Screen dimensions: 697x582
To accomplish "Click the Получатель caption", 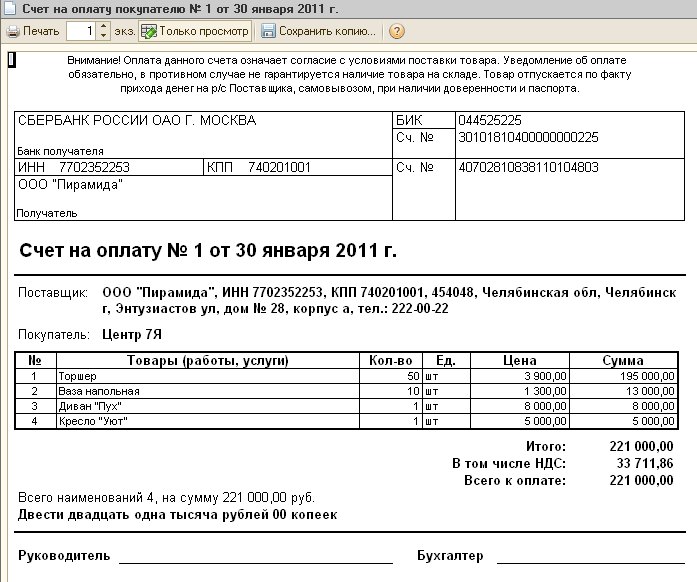I will 47,213.
